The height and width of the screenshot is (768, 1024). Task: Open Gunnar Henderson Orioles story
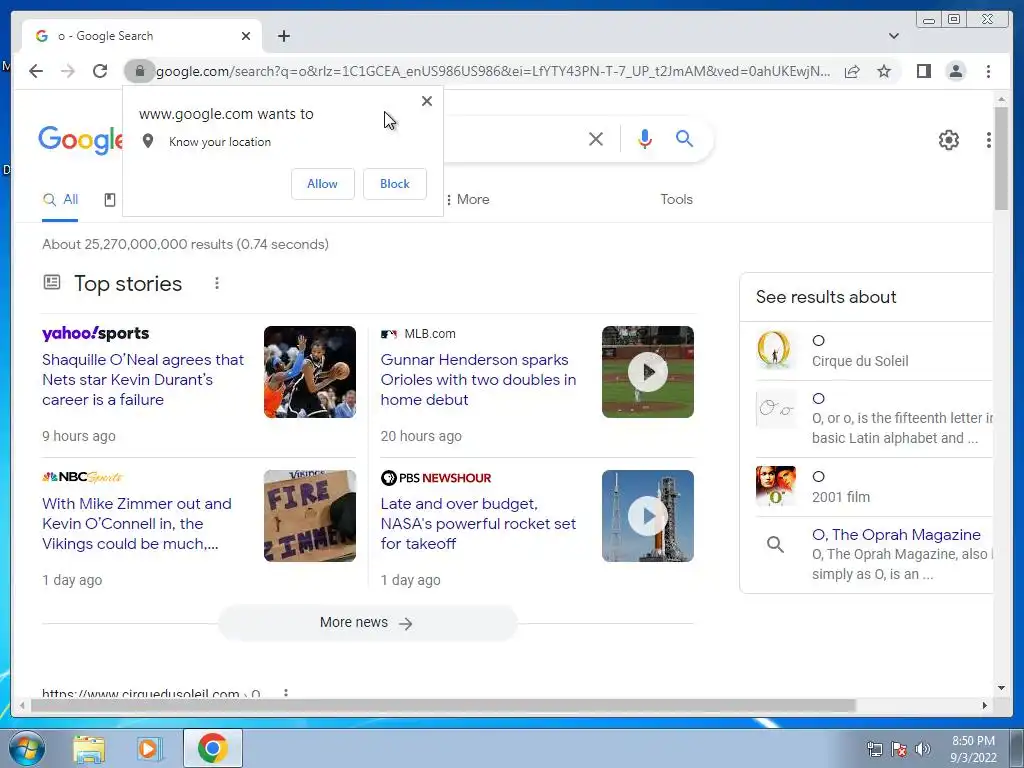click(x=478, y=379)
